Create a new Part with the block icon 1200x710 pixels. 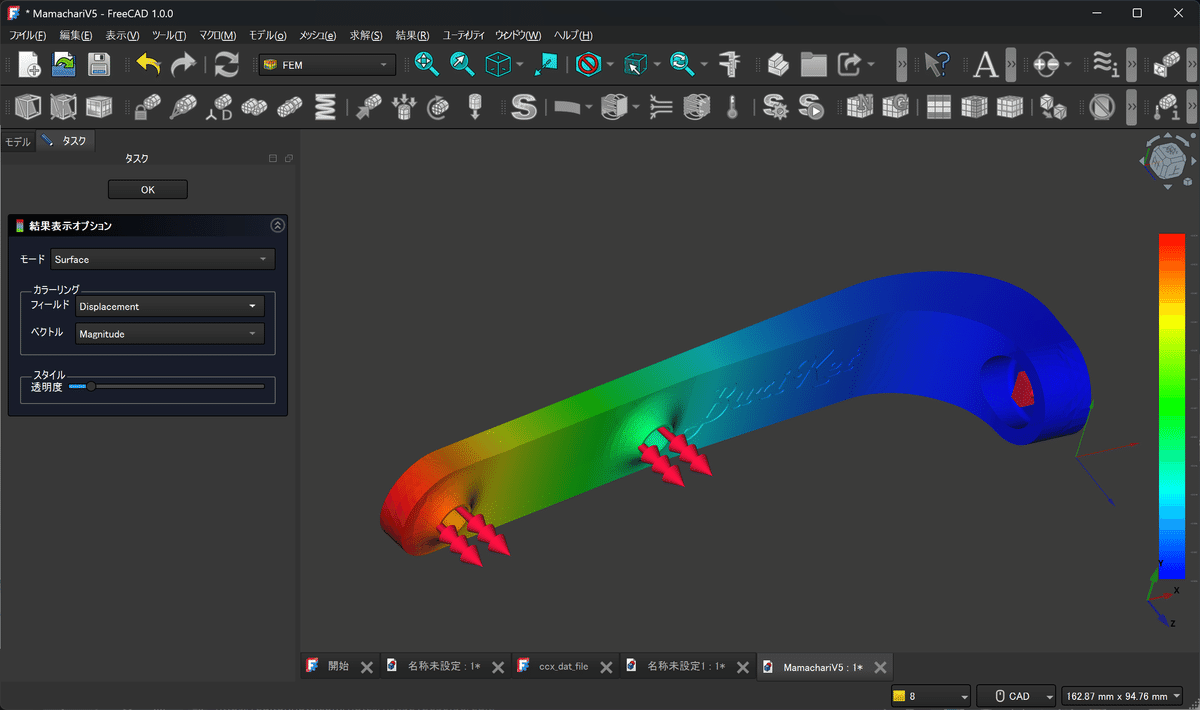[779, 65]
